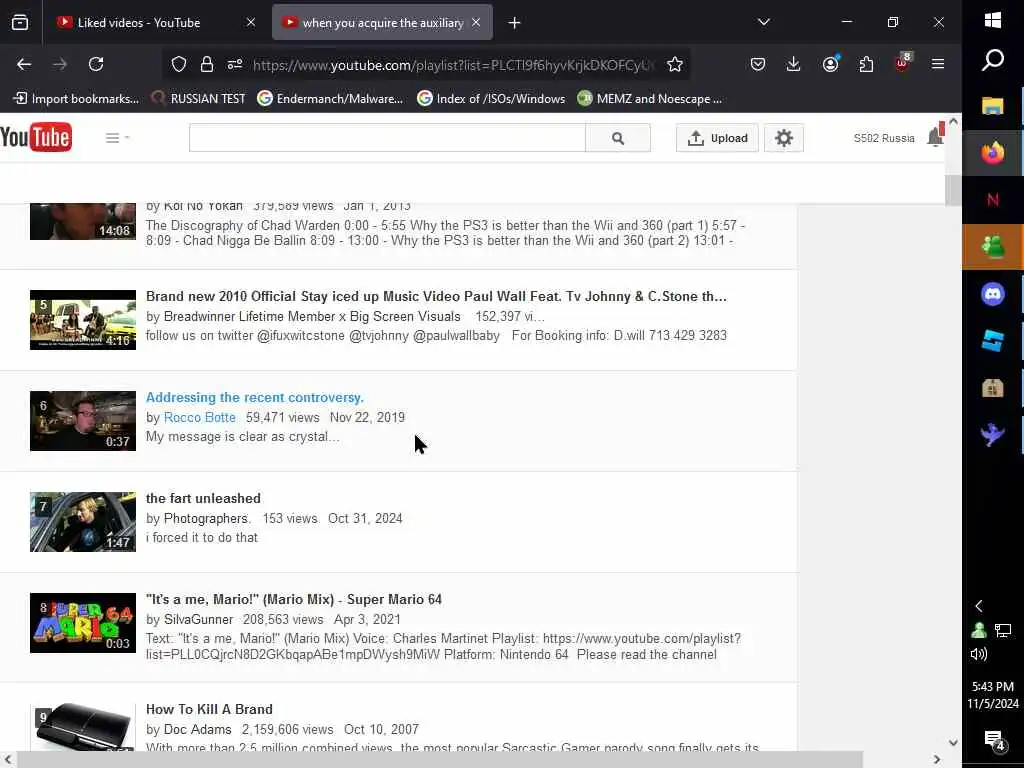Open the 14:08 Chad Warden video thumbnail
1024x768 pixels.
point(83,221)
